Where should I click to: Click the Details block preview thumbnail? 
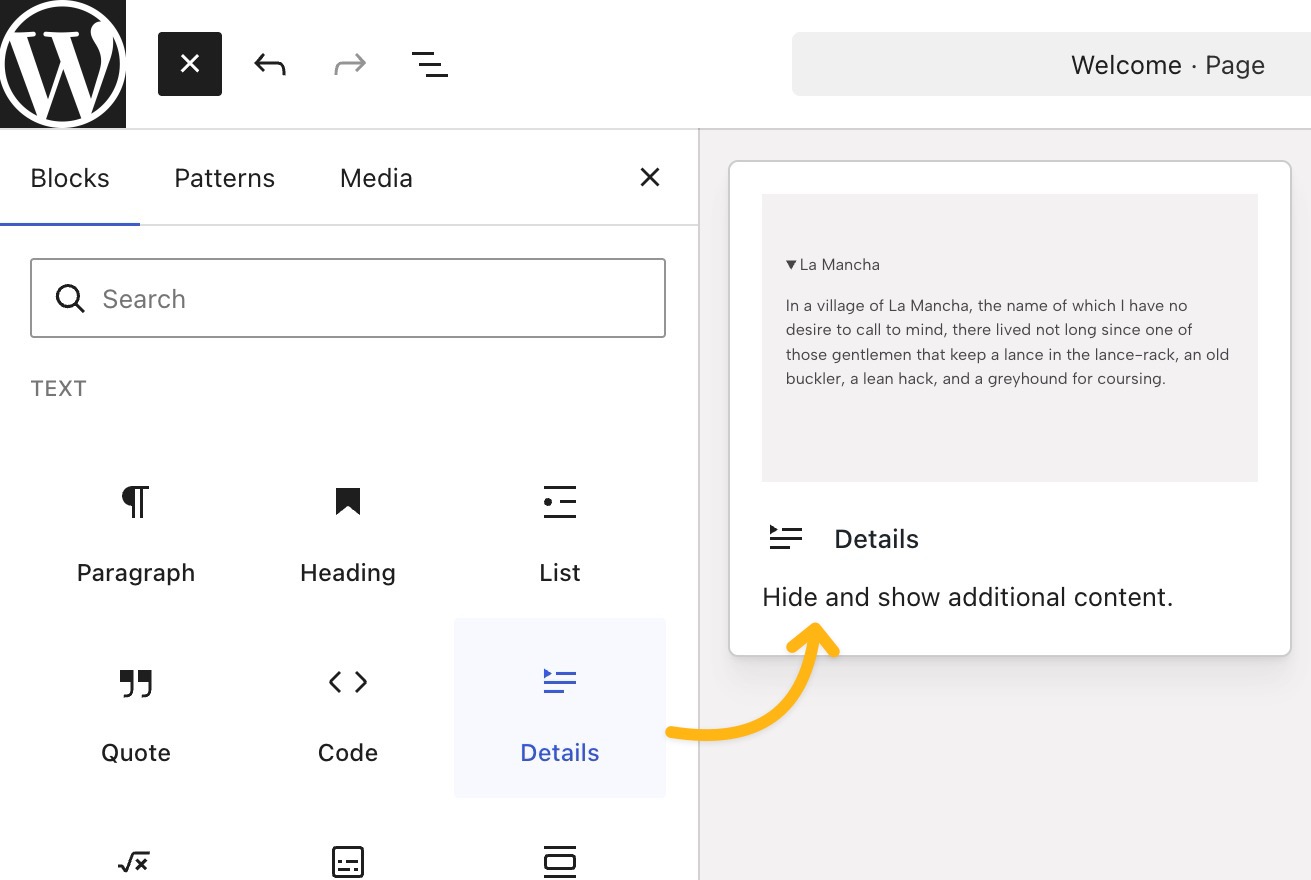[x=1010, y=338]
